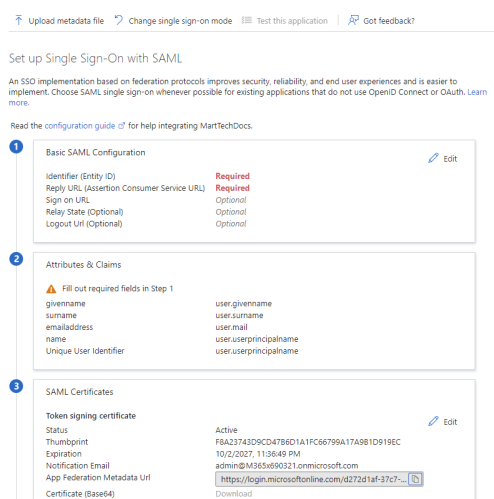
Task: Select the step 3 numbered circle
Action: (16, 386)
